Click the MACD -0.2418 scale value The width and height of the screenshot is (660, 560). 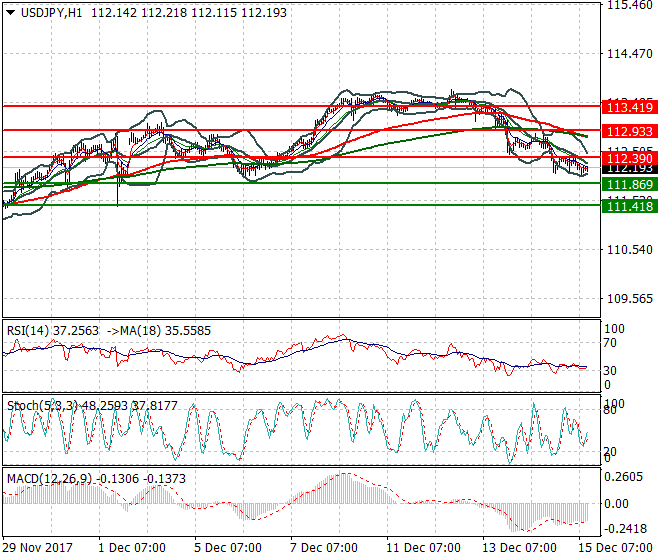(x=625, y=528)
